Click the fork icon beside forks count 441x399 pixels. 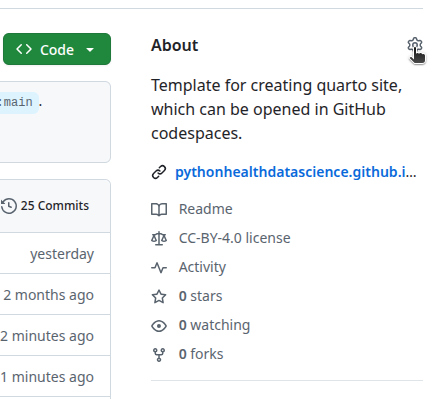click(x=159, y=355)
